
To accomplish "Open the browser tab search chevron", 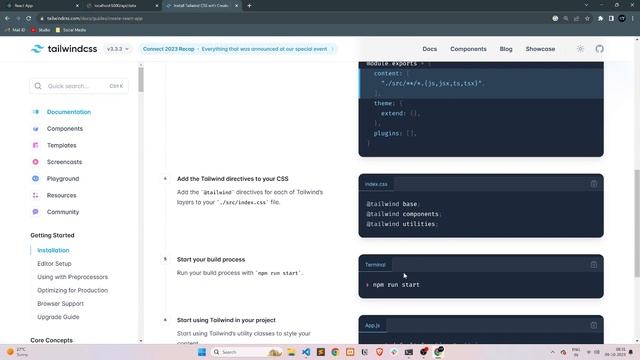I will tap(587, 5).
